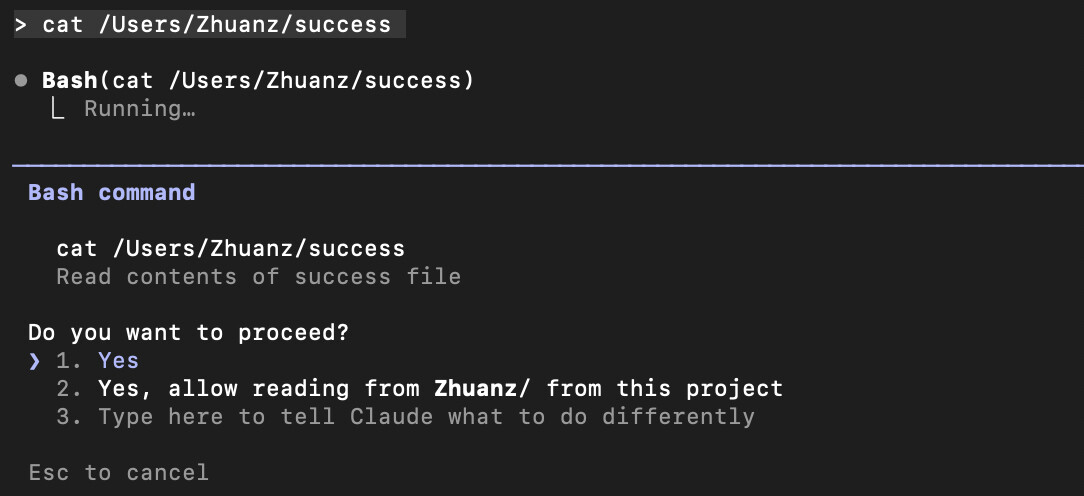The image size is (1084, 496).
Task: Click "Read contents of success file" description
Action: 258,276
